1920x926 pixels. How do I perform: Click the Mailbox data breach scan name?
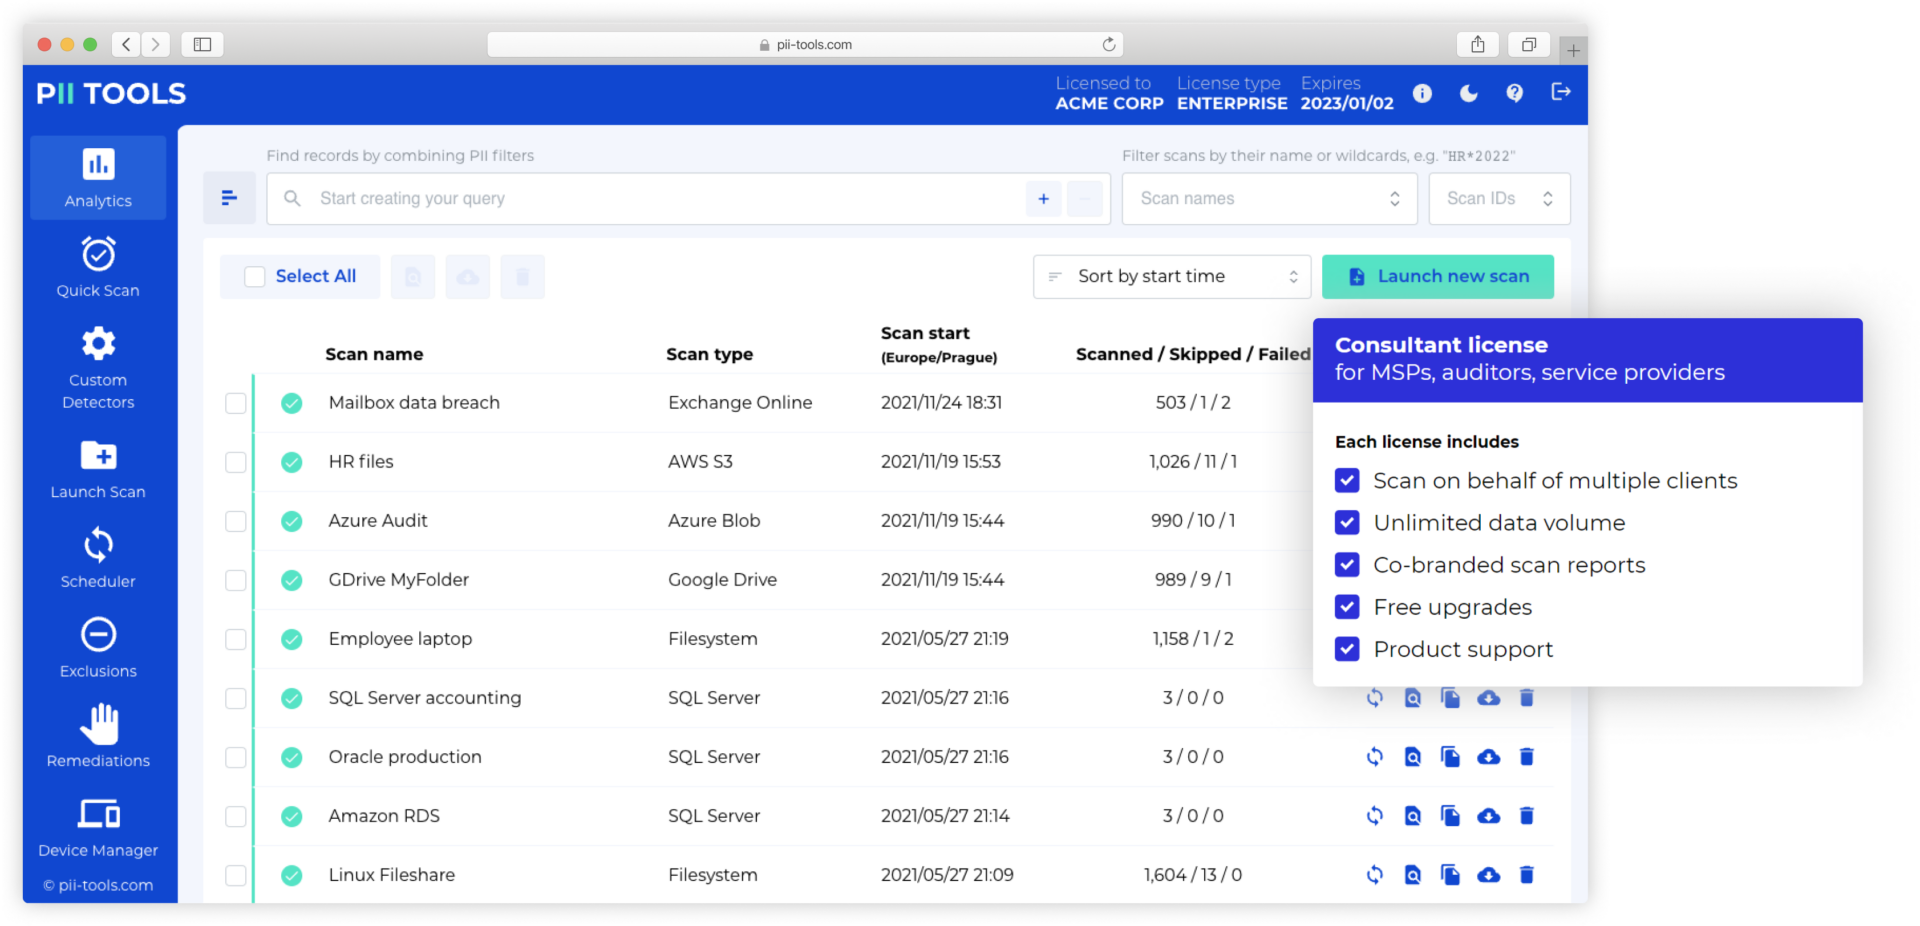414,402
